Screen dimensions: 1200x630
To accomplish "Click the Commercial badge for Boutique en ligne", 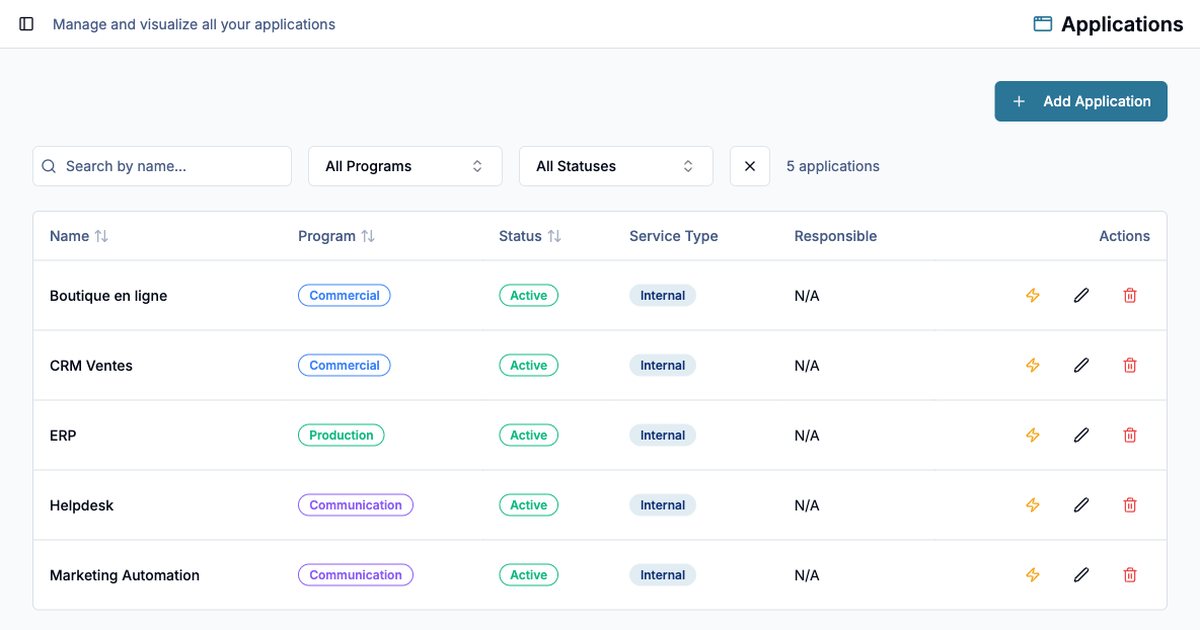I will 344,295.
